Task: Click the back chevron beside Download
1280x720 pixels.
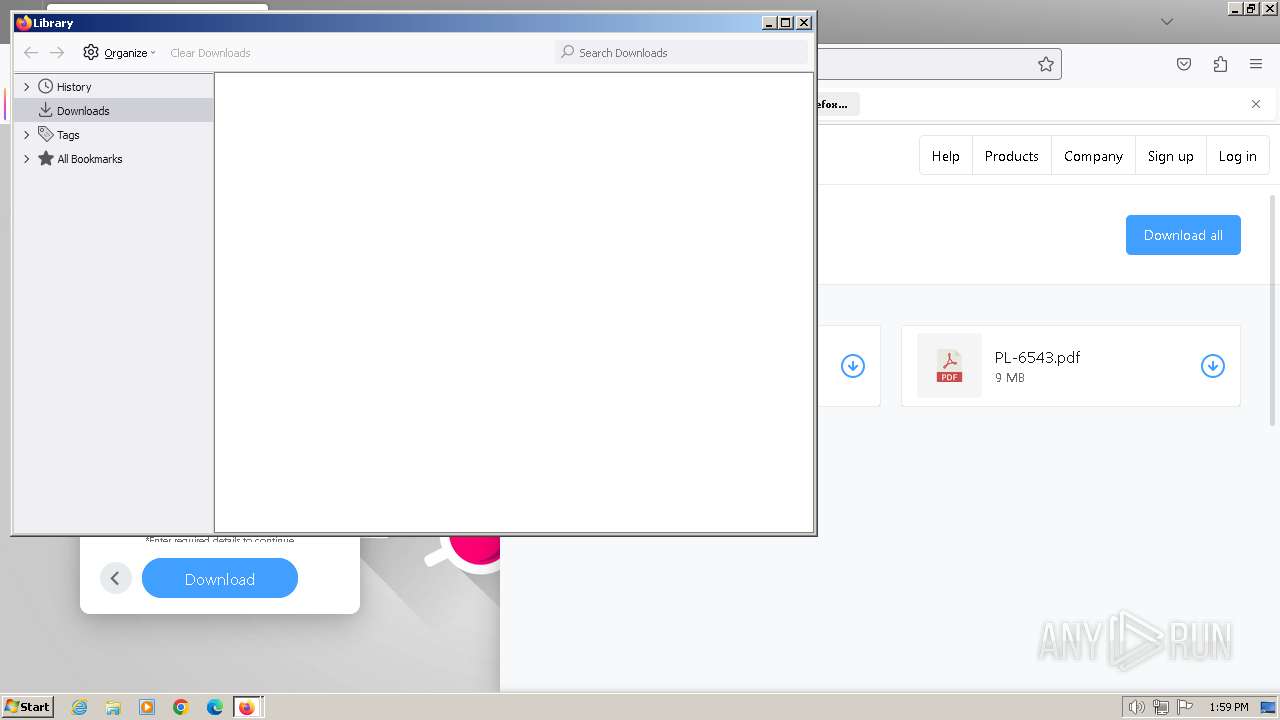Action: point(116,578)
